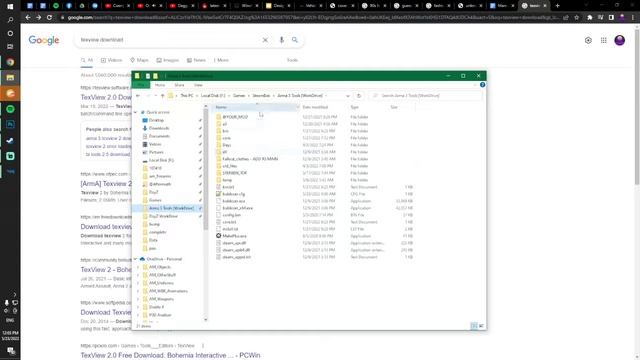Select the DayZ Workdrive folder in sidebar
The image size is (640, 360).
(x=163, y=216)
